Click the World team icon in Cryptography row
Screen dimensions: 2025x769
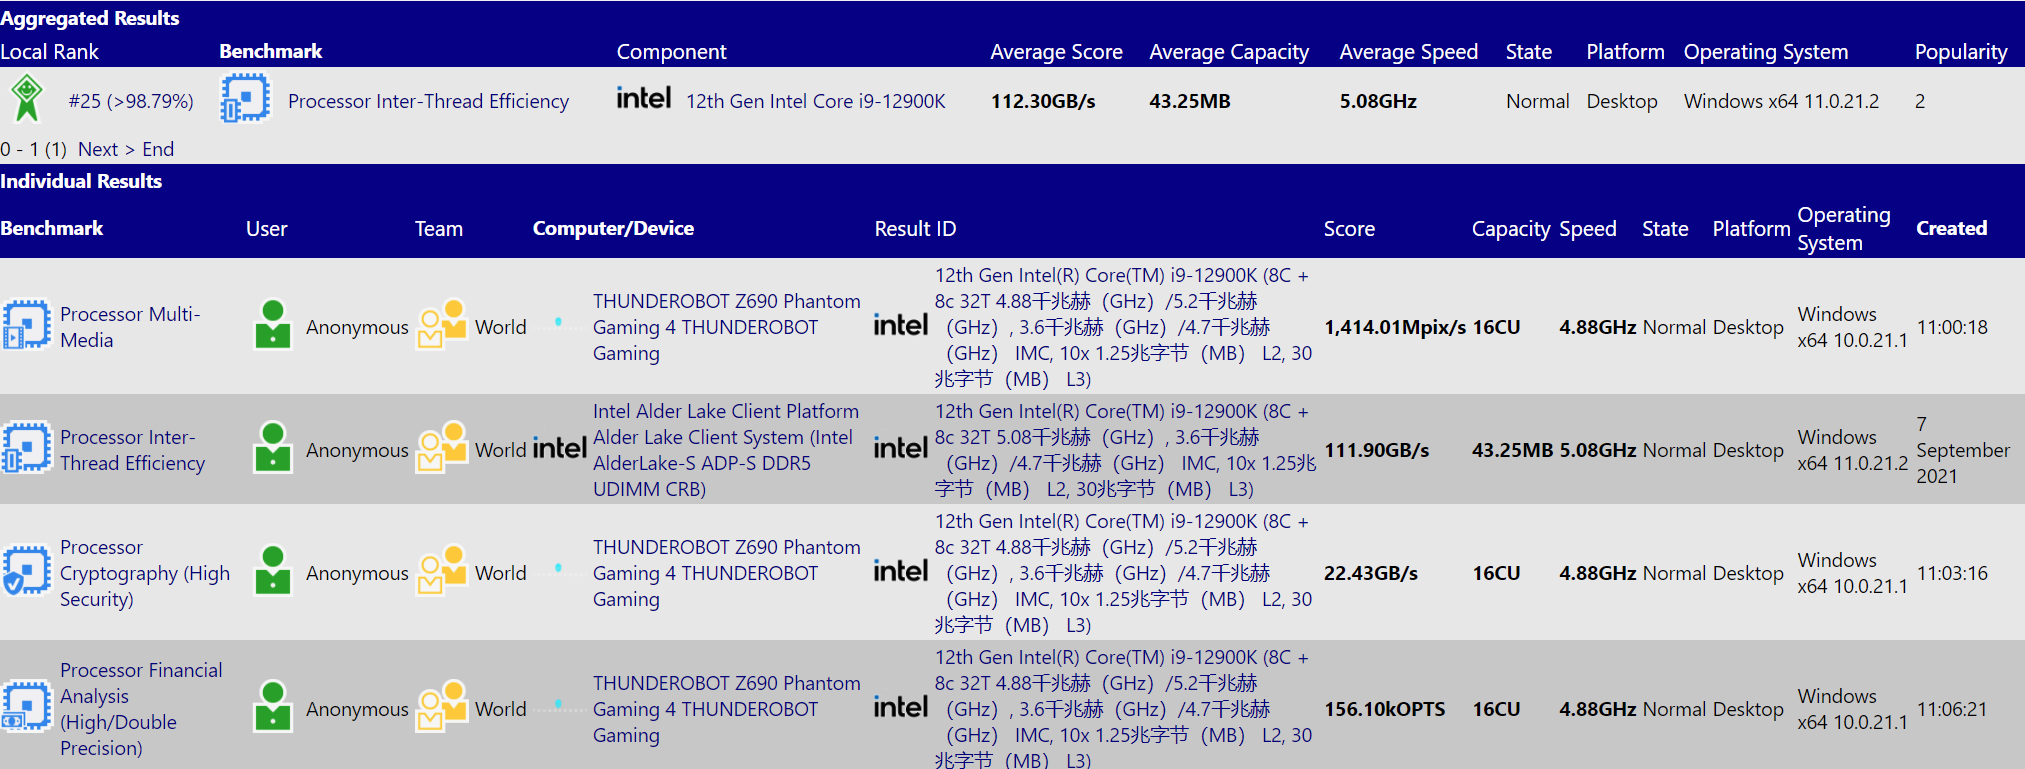coord(442,571)
